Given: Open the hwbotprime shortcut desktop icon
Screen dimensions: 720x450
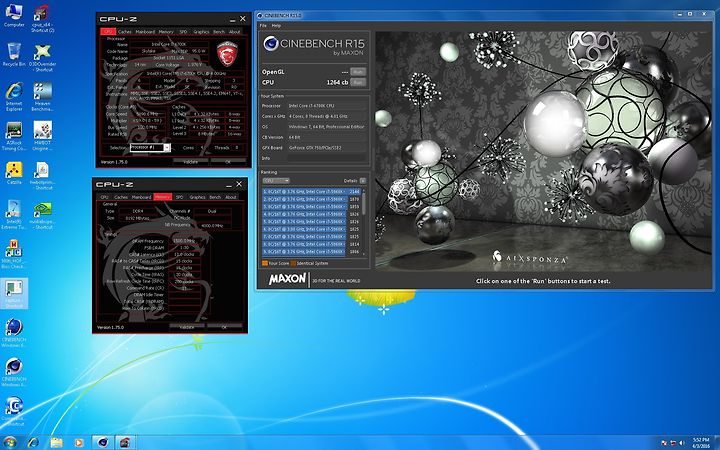Looking at the screenshot, I should [42, 176].
